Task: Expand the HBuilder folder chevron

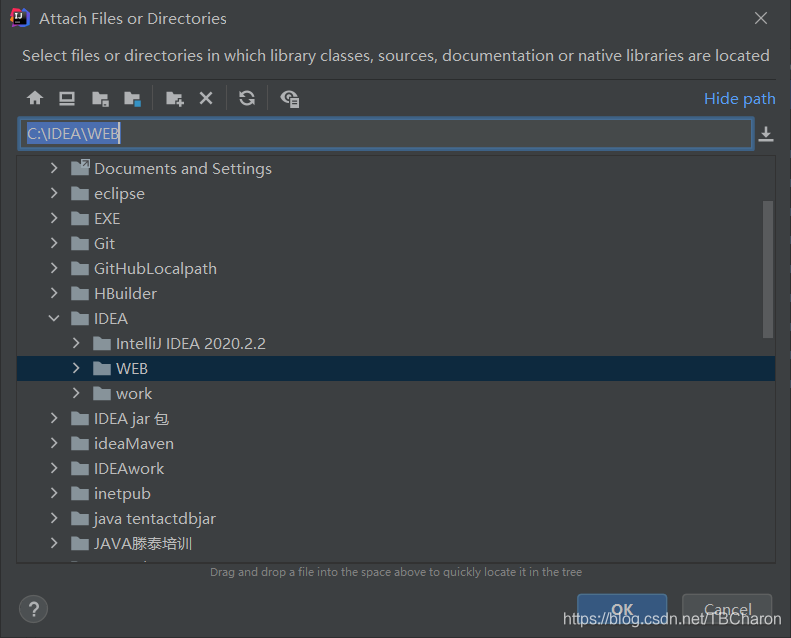Action: [x=54, y=293]
